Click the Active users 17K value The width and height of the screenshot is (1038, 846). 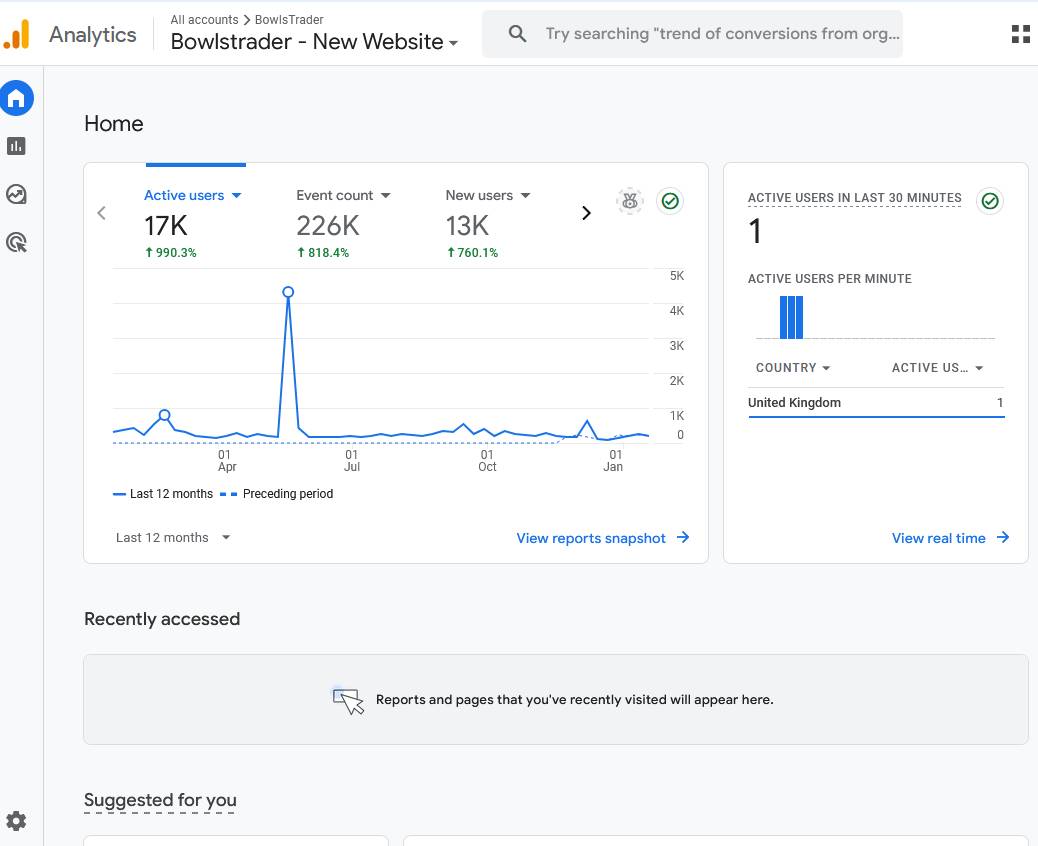click(166, 226)
